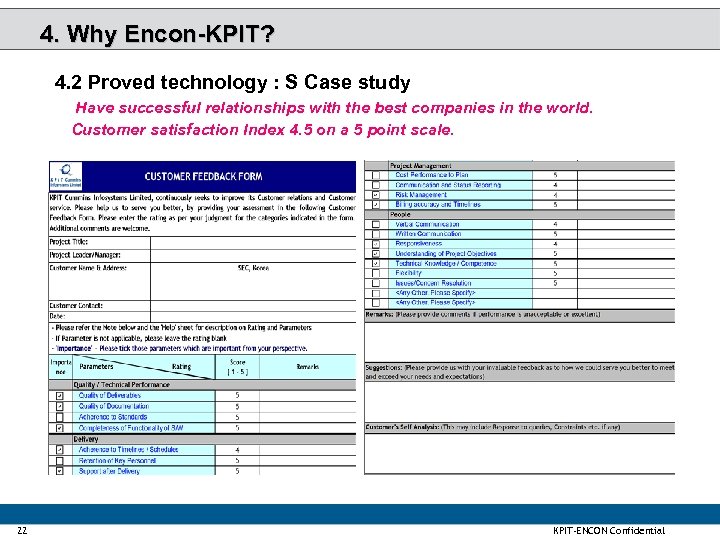Screen dimensions: 720x540
Task: Click the 'Parameters' header label
Action: tap(96, 366)
